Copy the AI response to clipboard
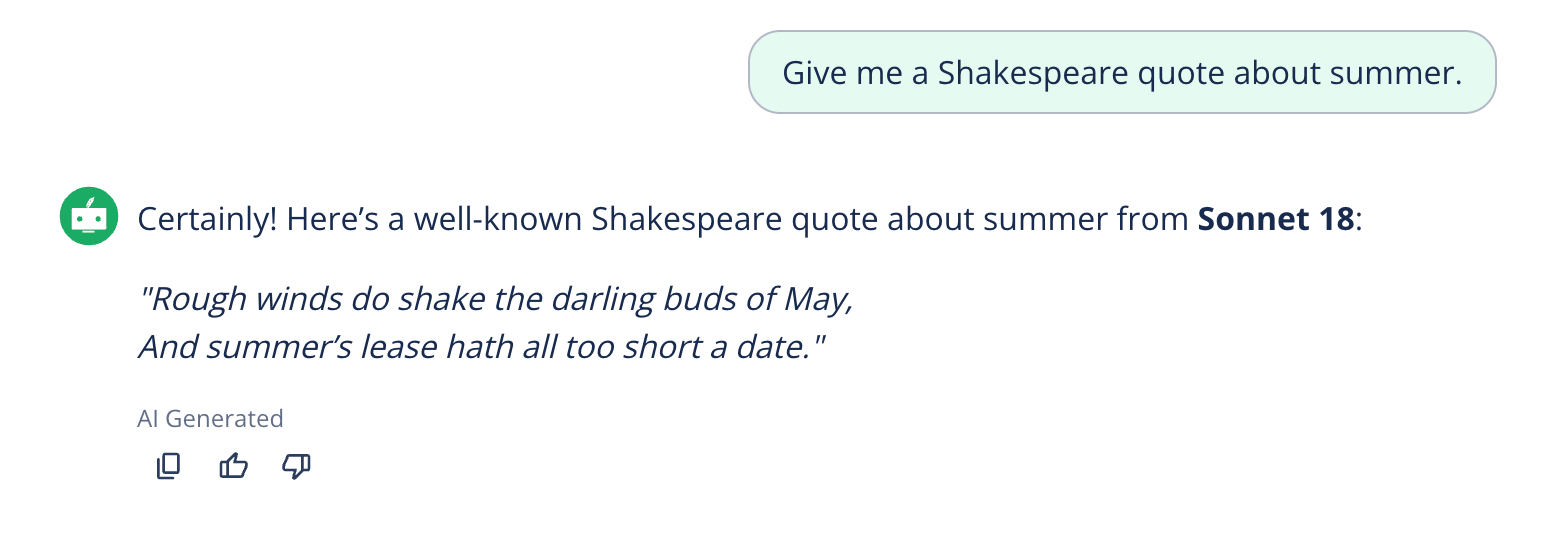 [168, 466]
